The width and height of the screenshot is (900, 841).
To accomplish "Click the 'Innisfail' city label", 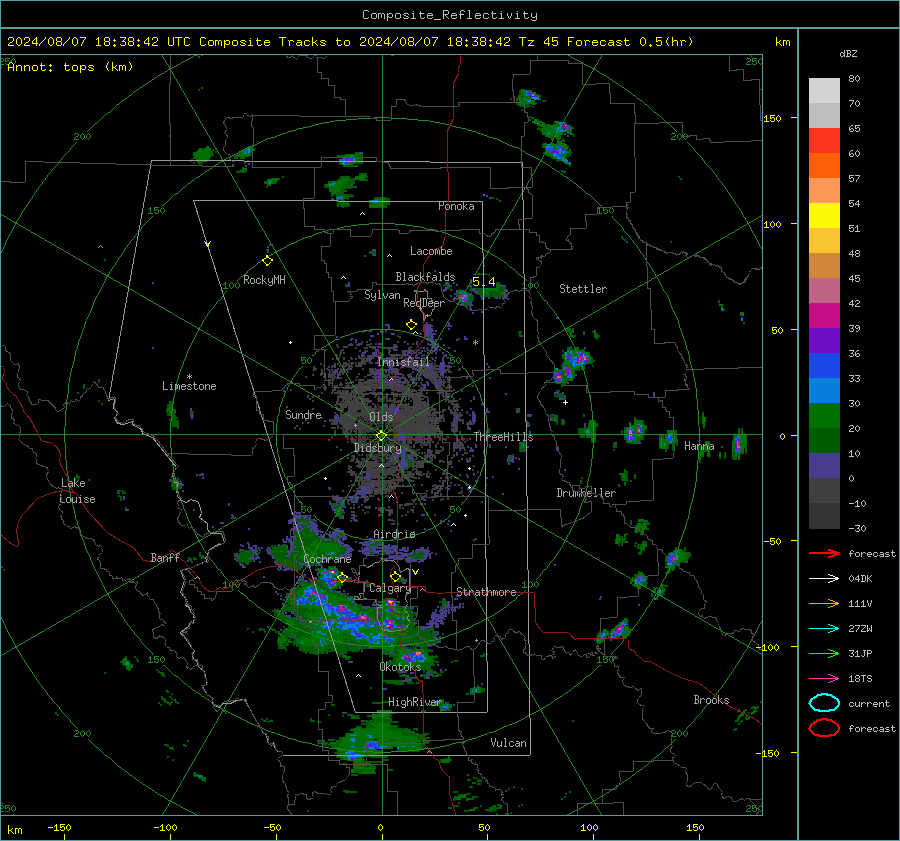I will 403,362.
